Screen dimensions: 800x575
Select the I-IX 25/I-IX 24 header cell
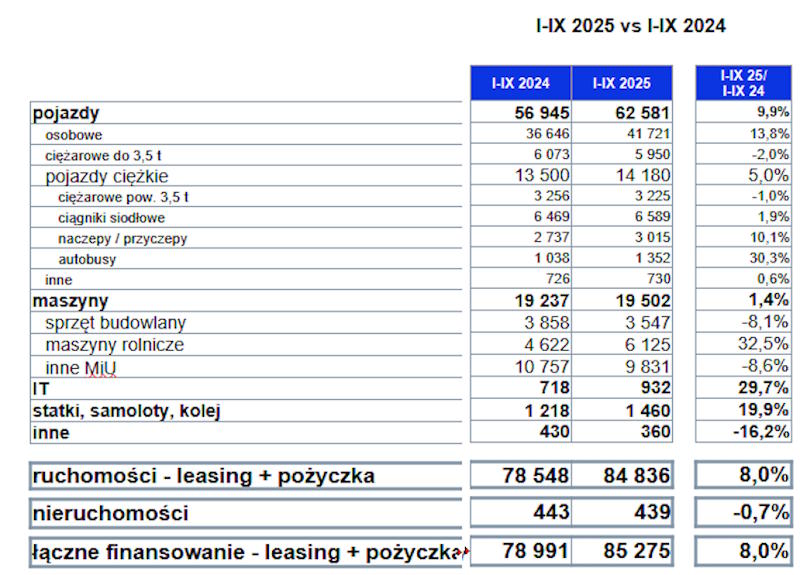tap(743, 84)
